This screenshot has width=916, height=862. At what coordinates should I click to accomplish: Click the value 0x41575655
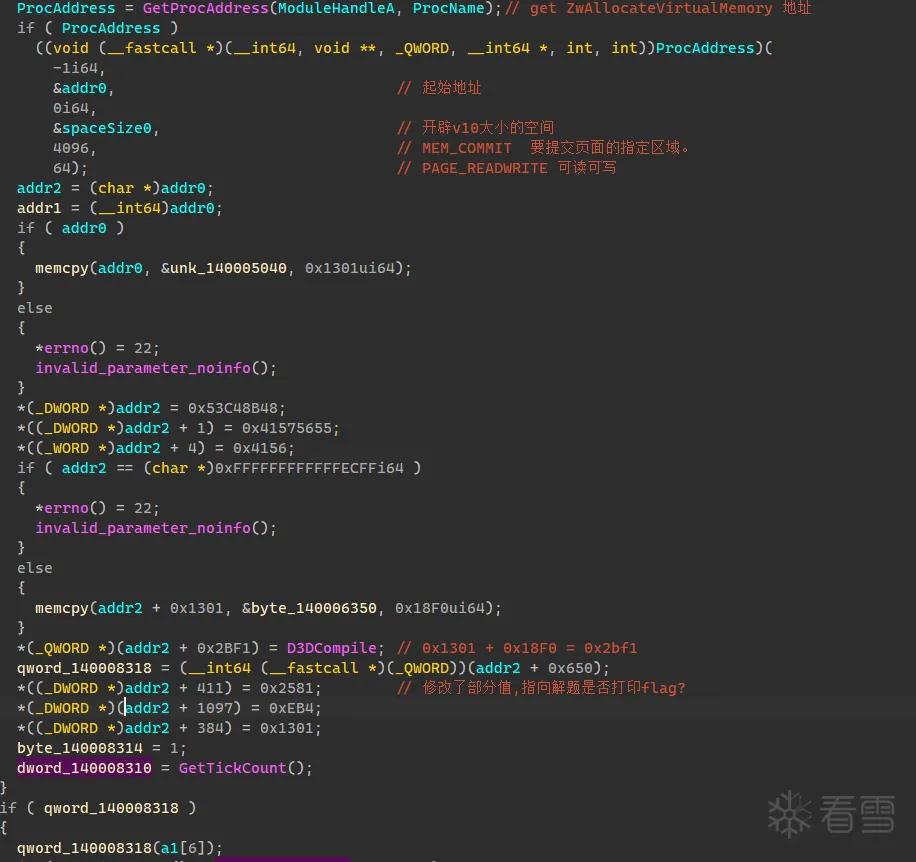pyautogui.click(x=287, y=428)
